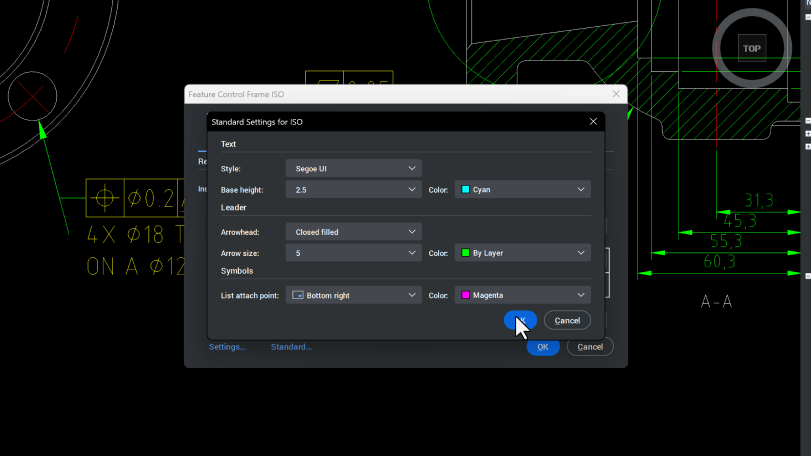Click the position tolerance symbol in drawing
811x456 pixels.
coord(105,197)
